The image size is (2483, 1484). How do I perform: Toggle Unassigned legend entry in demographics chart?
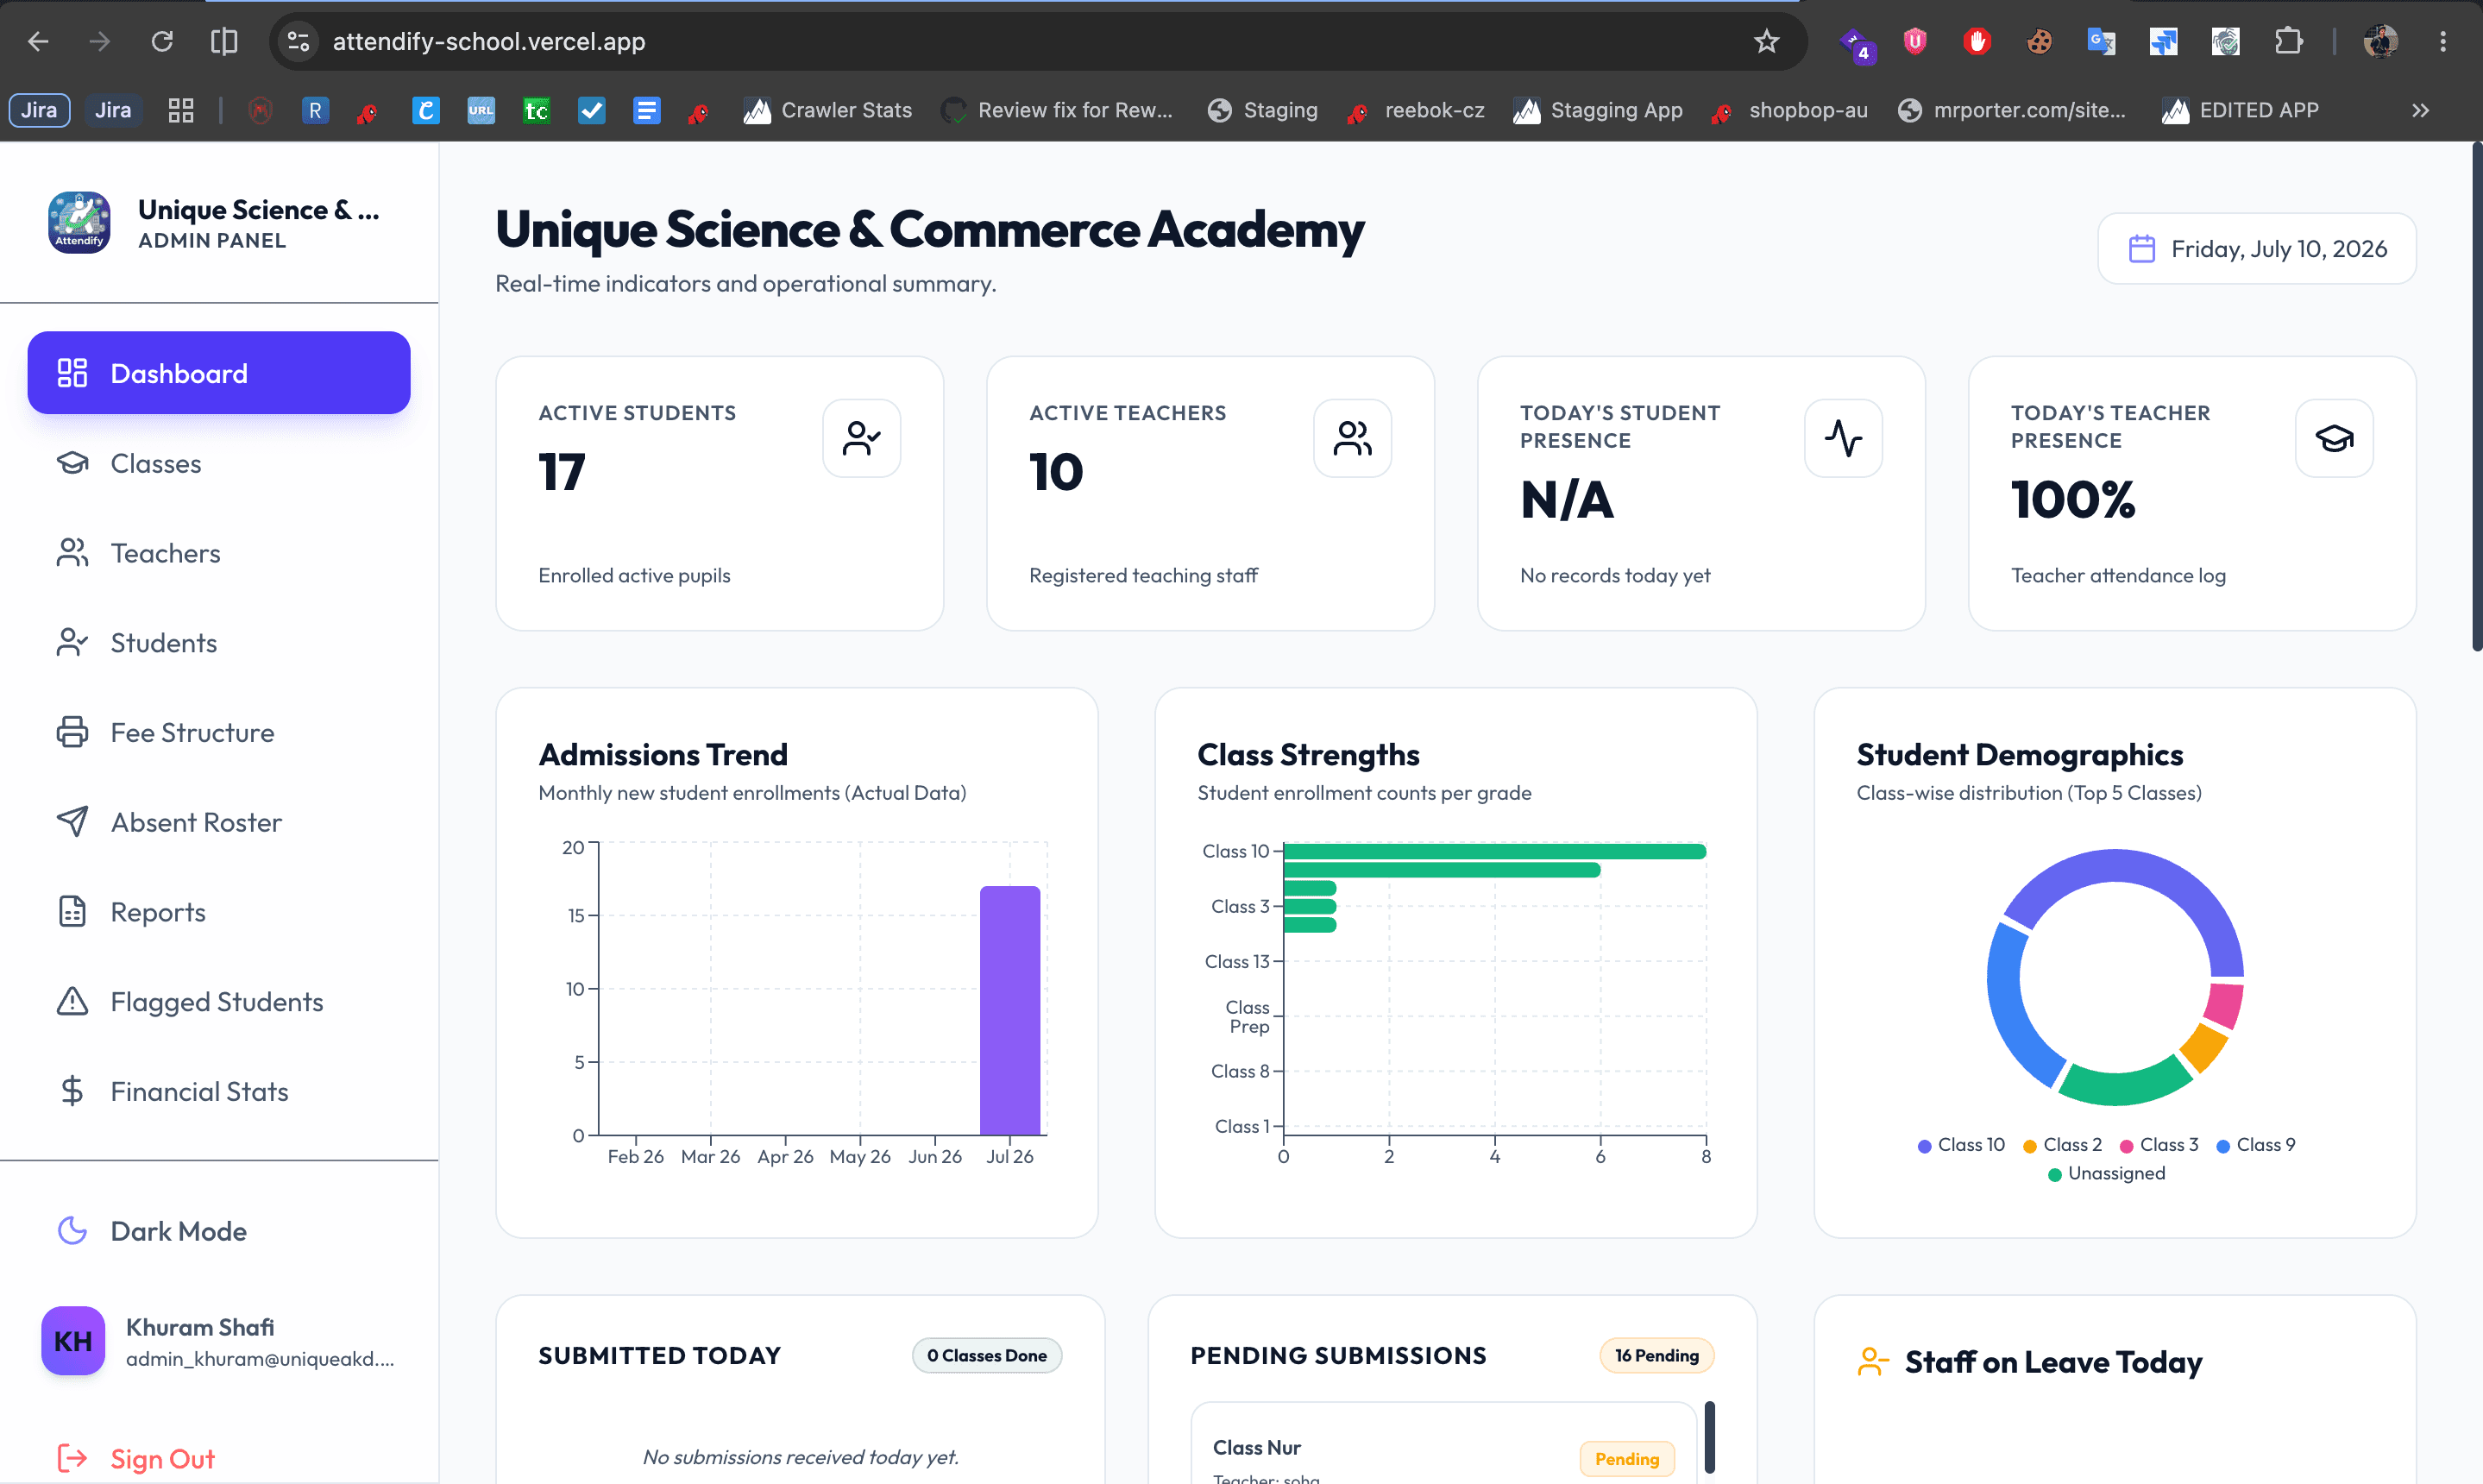[2106, 1173]
